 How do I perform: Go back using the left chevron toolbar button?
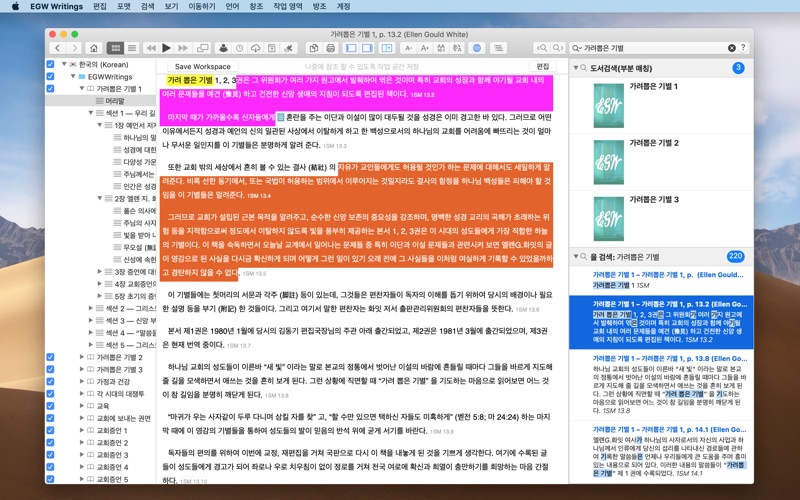[58, 48]
